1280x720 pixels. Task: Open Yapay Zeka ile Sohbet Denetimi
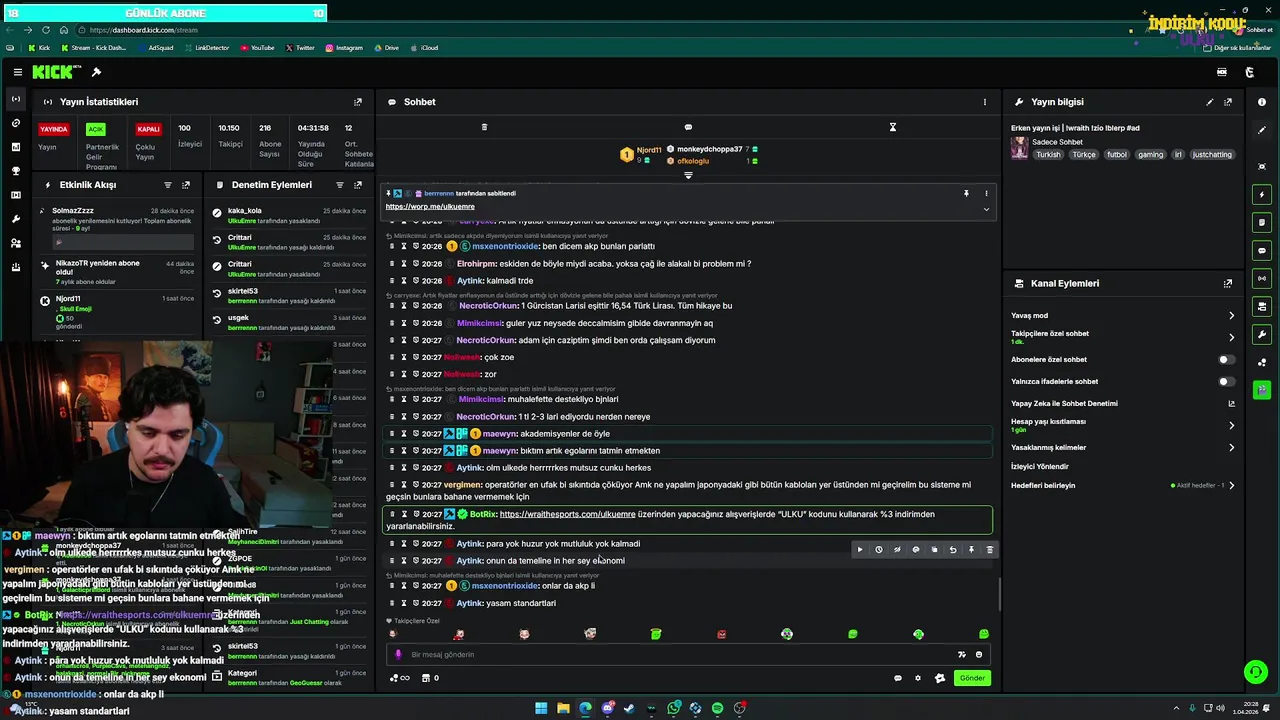(x=1231, y=404)
